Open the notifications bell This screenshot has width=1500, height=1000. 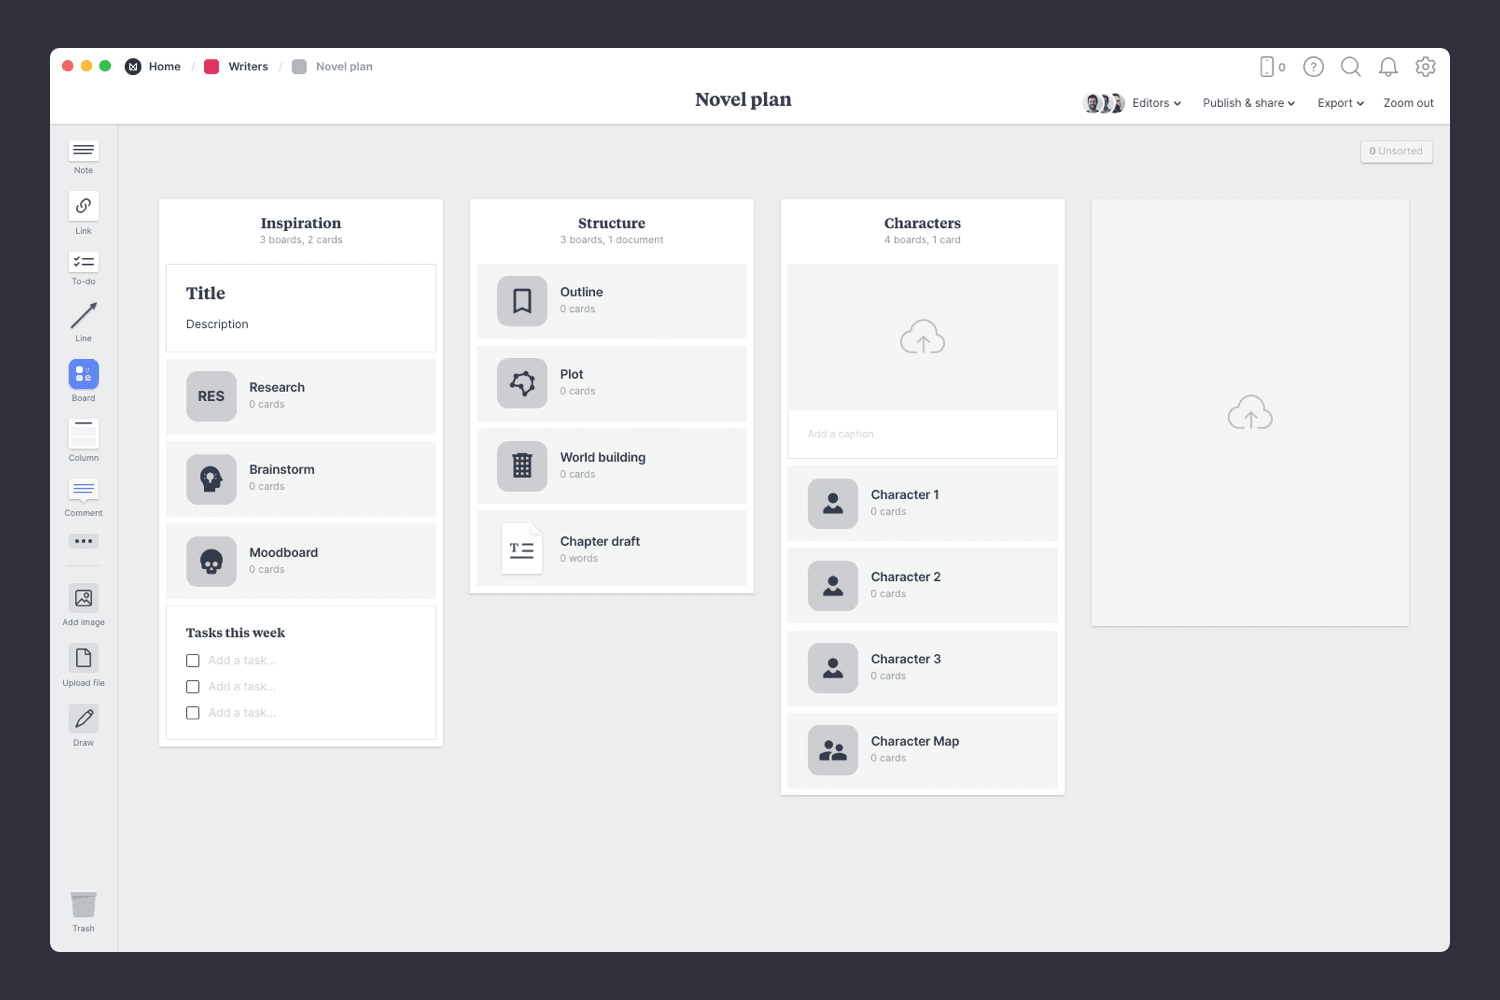[x=1388, y=66]
